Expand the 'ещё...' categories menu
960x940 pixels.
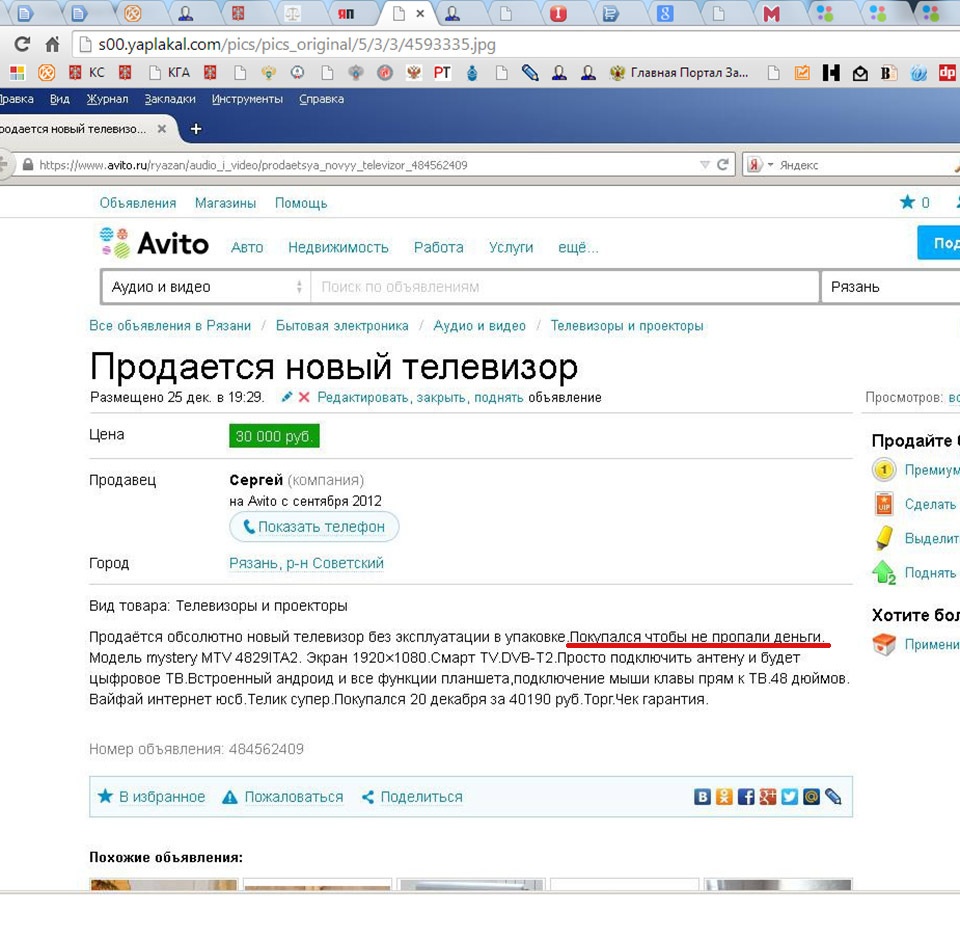pos(578,247)
